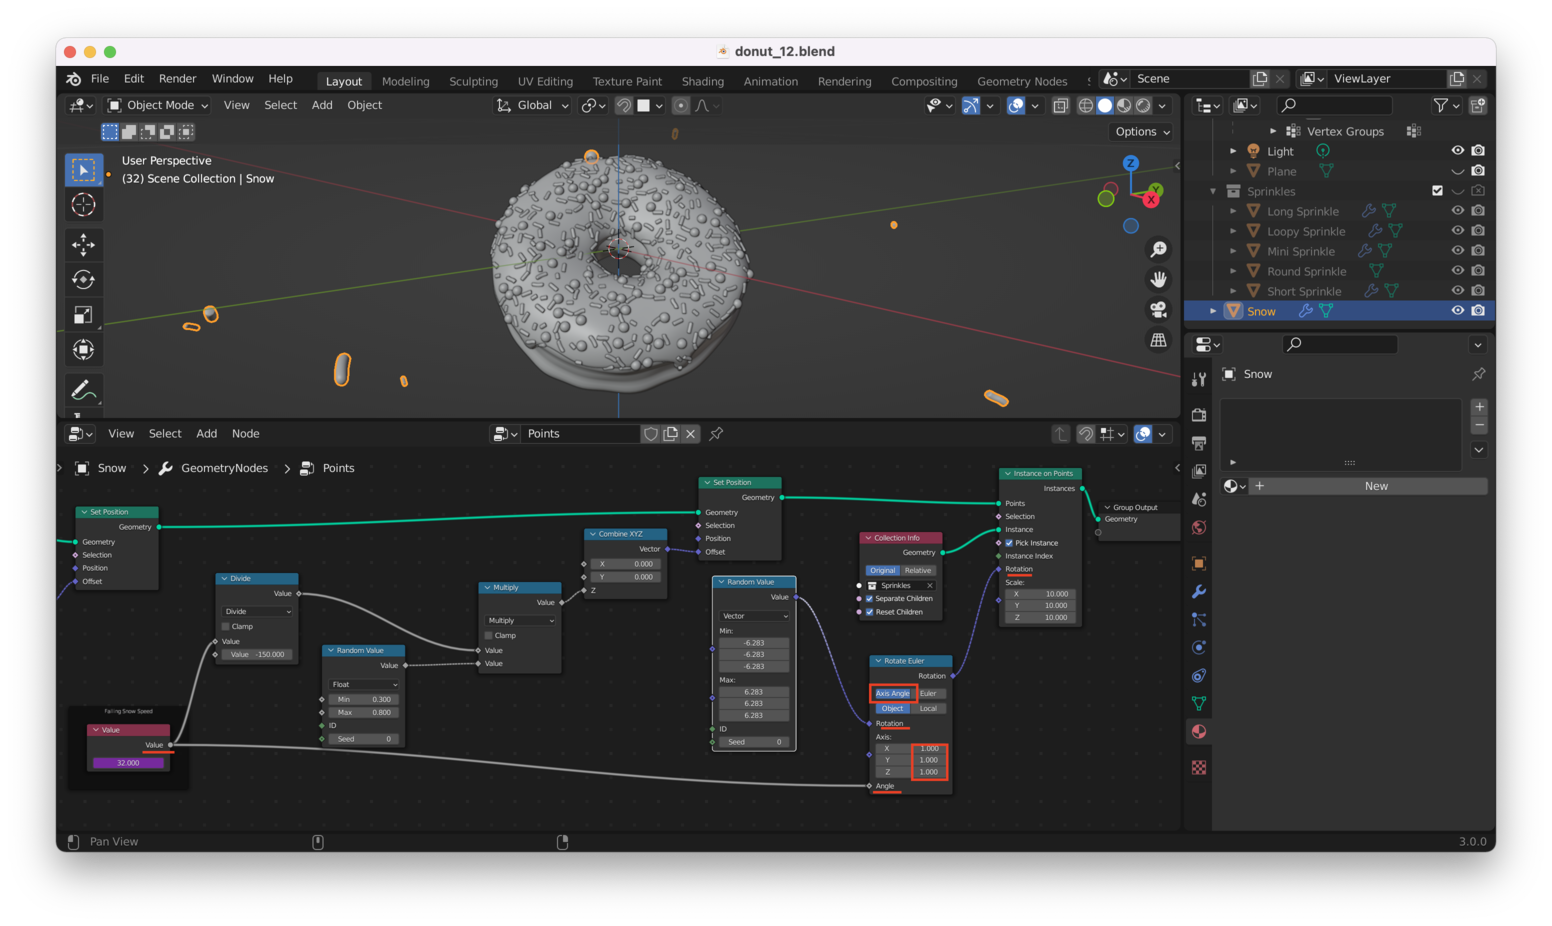Screen dimensions: 1552x926
Task: Select the Rotate tool in the viewport toolbar
Action: click(x=83, y=279)
